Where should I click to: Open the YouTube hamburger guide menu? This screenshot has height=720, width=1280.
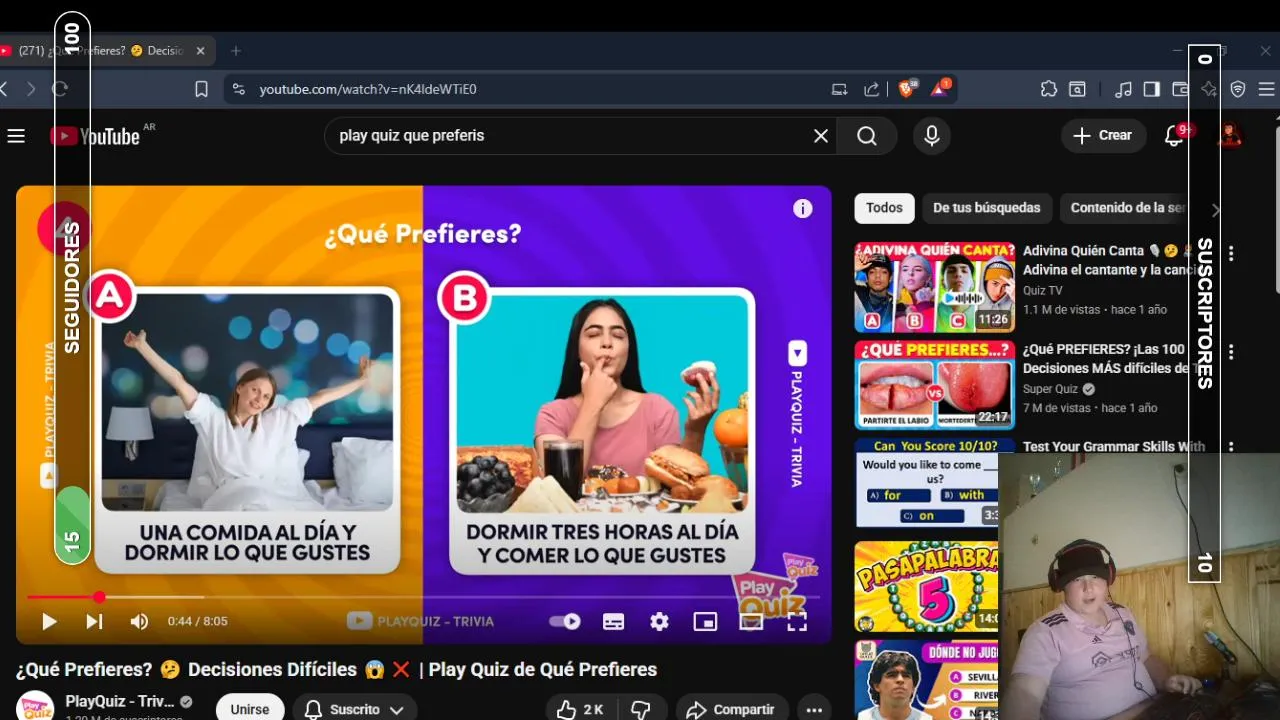(16, 136)
